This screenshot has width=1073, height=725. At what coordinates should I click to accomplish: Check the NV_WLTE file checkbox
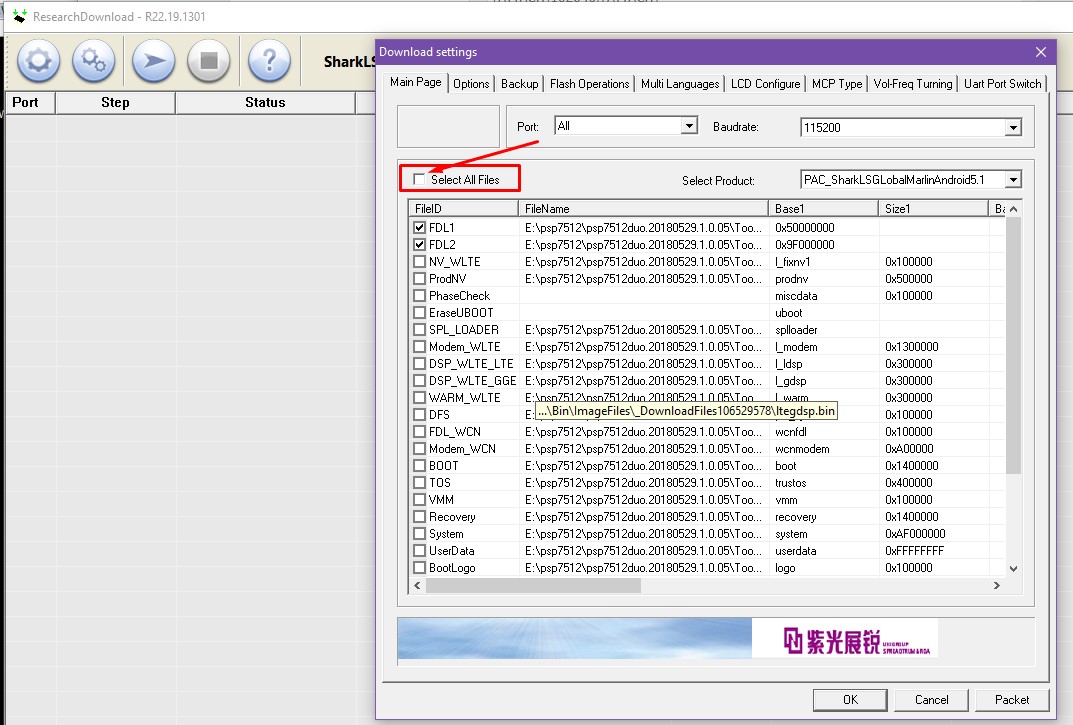pyautogui.click(x=420, y=262)
